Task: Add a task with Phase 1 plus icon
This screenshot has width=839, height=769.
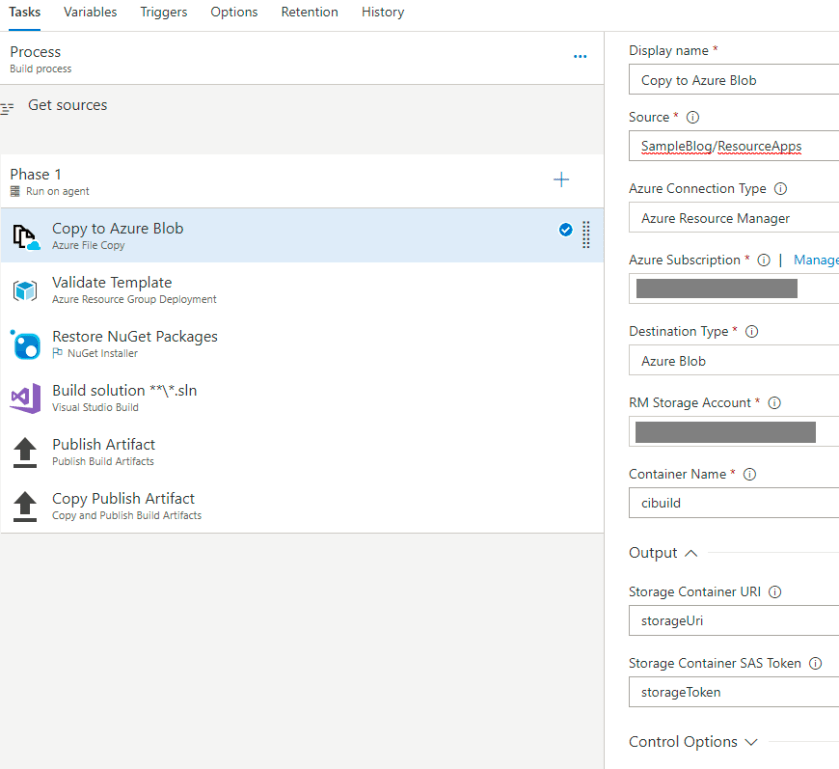Action: (561, 180)
